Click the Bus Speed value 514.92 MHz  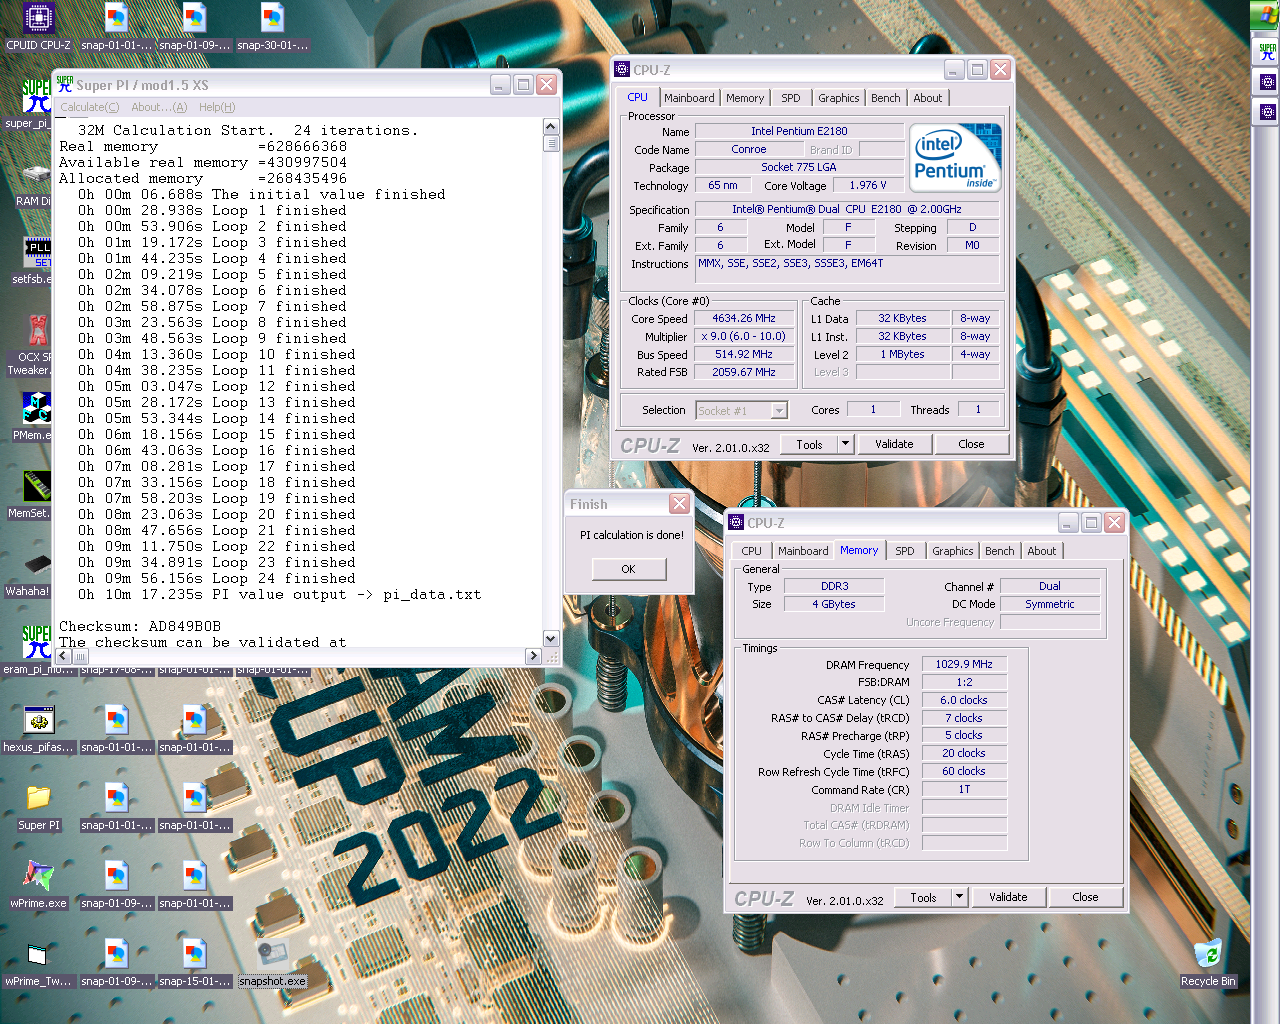[744, 355]
